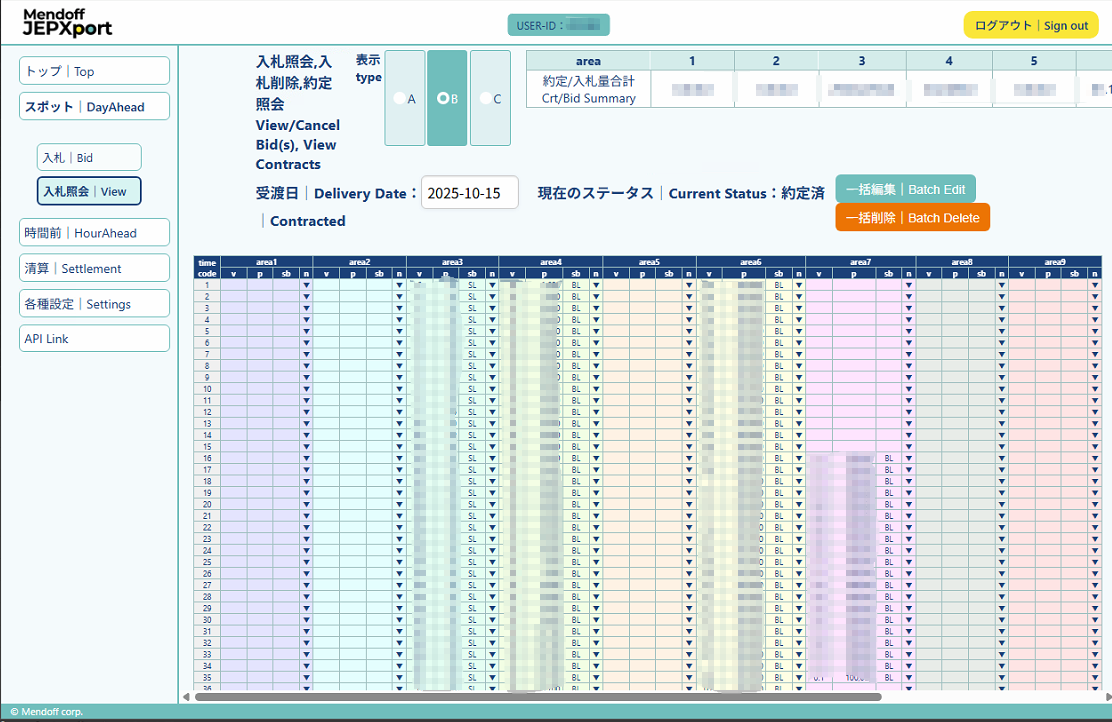Click the area1 column header

266,262
